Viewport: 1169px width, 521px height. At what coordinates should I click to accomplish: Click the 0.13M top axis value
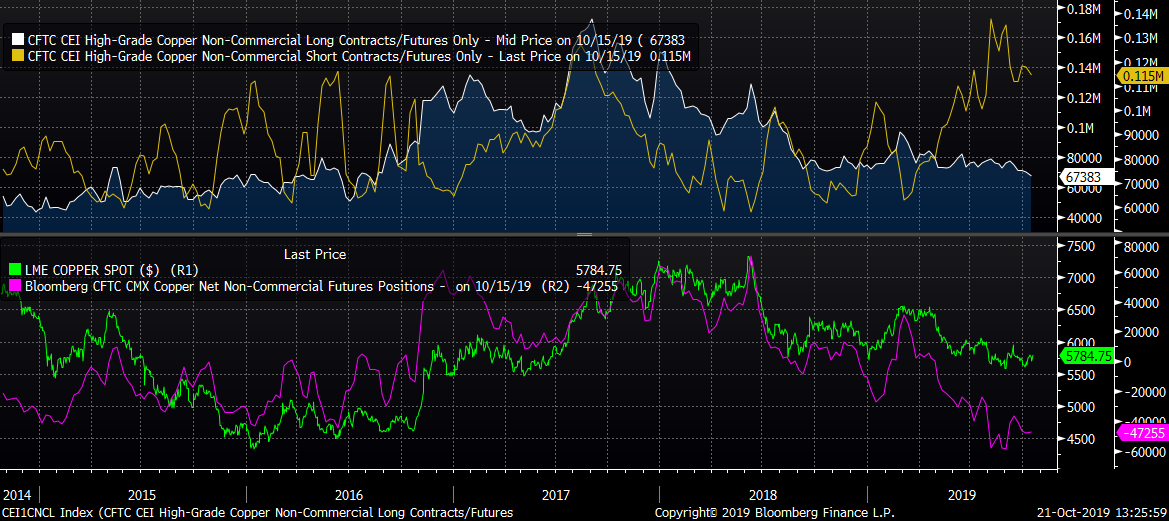1140,38
